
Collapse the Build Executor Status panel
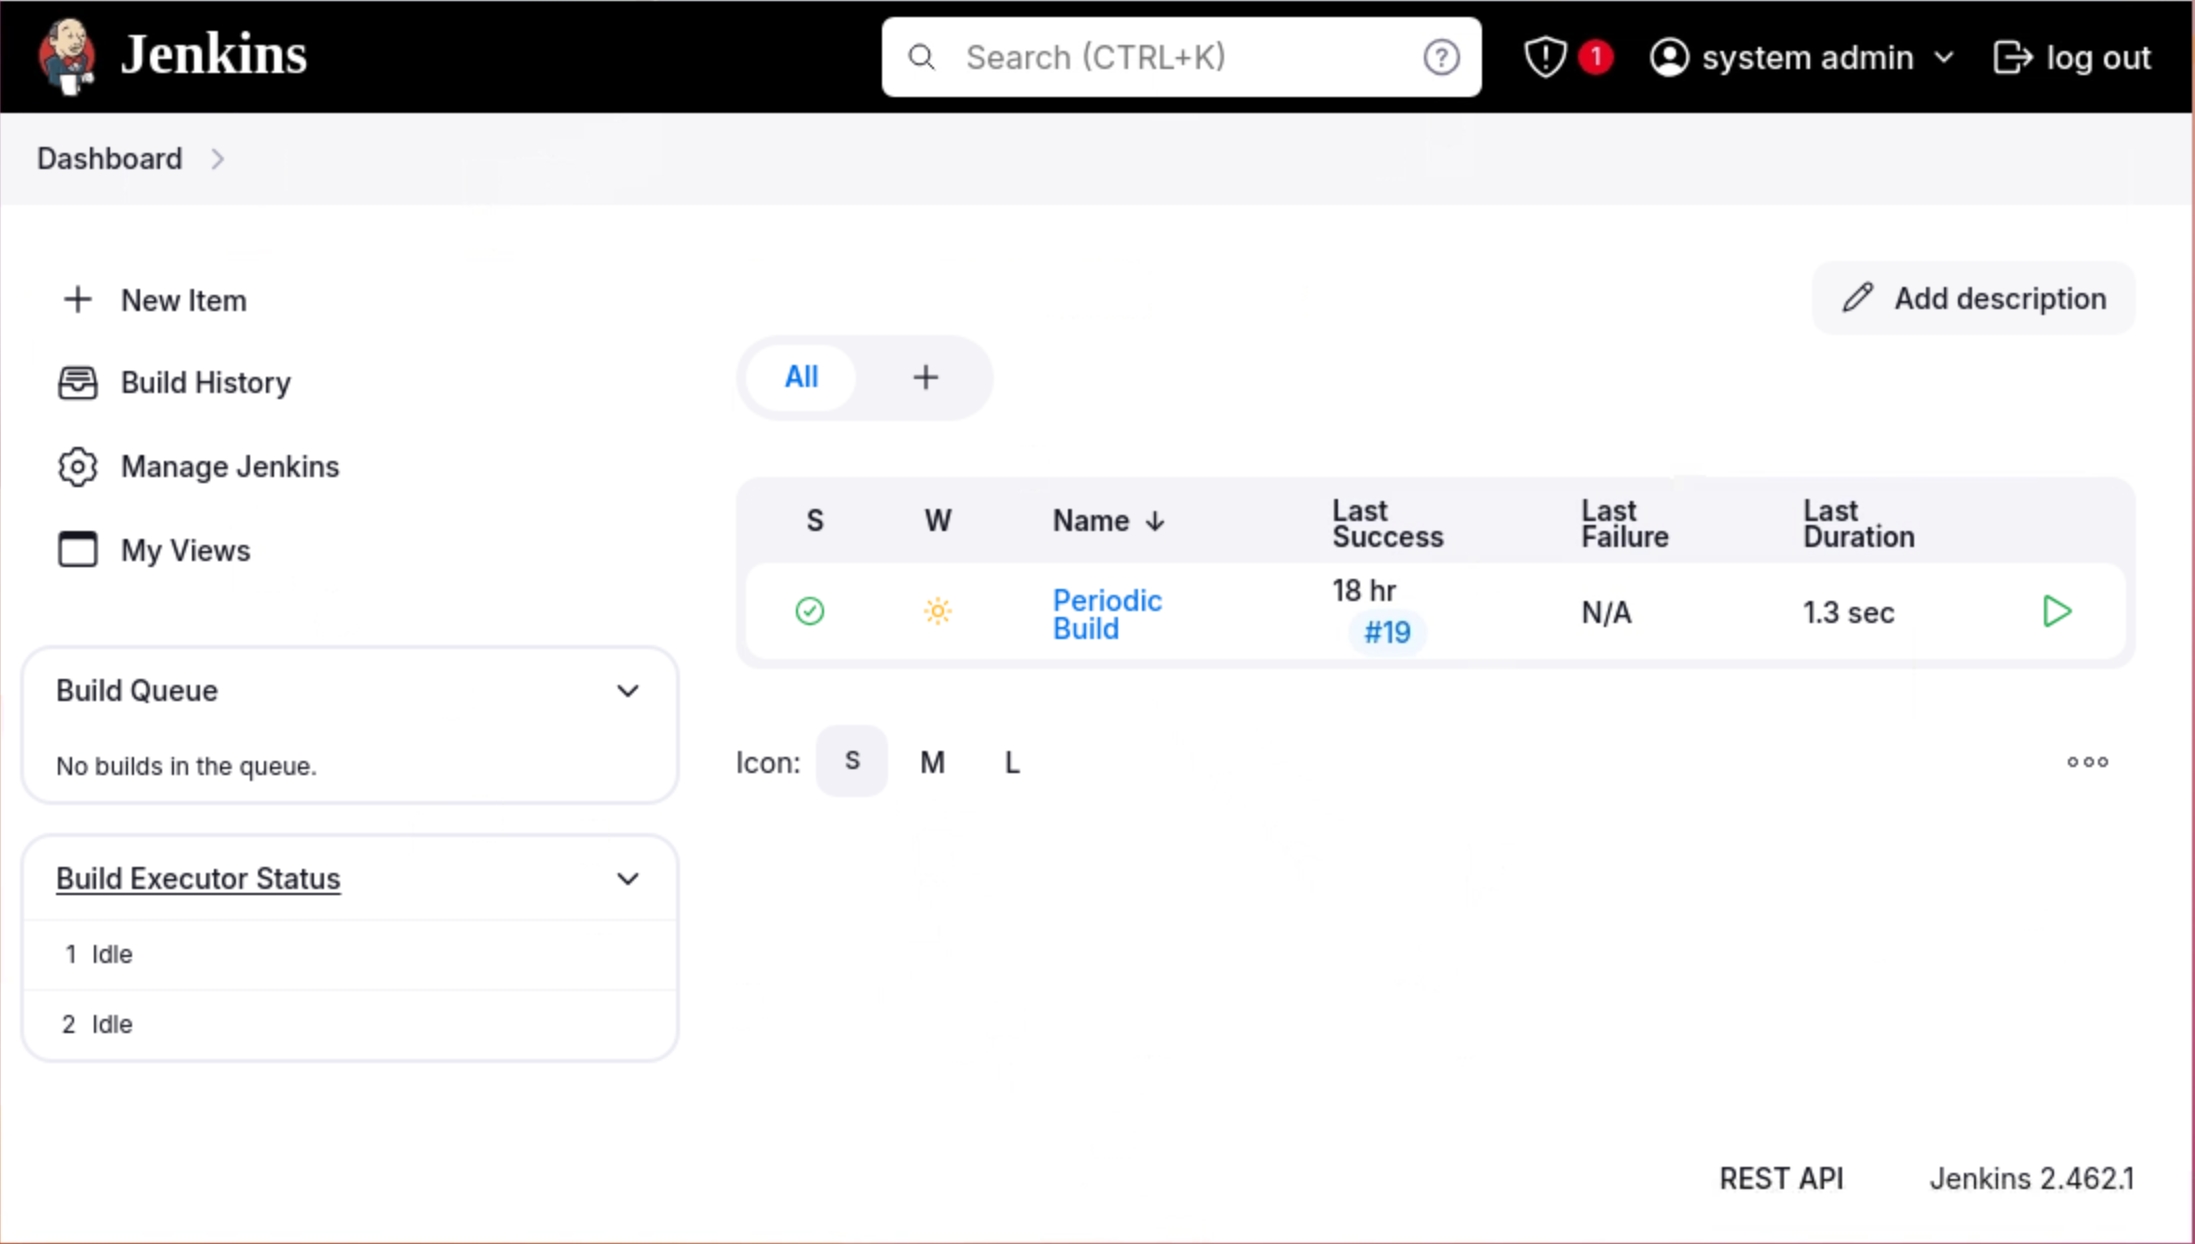point(627,879)
